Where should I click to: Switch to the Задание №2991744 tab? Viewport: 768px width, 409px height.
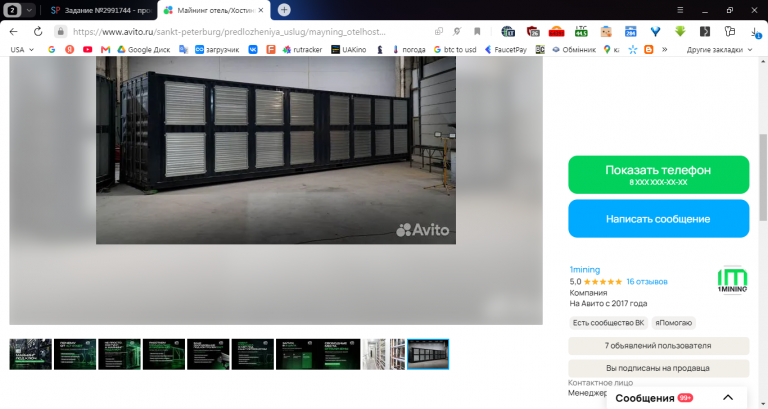tap(101, 10)
